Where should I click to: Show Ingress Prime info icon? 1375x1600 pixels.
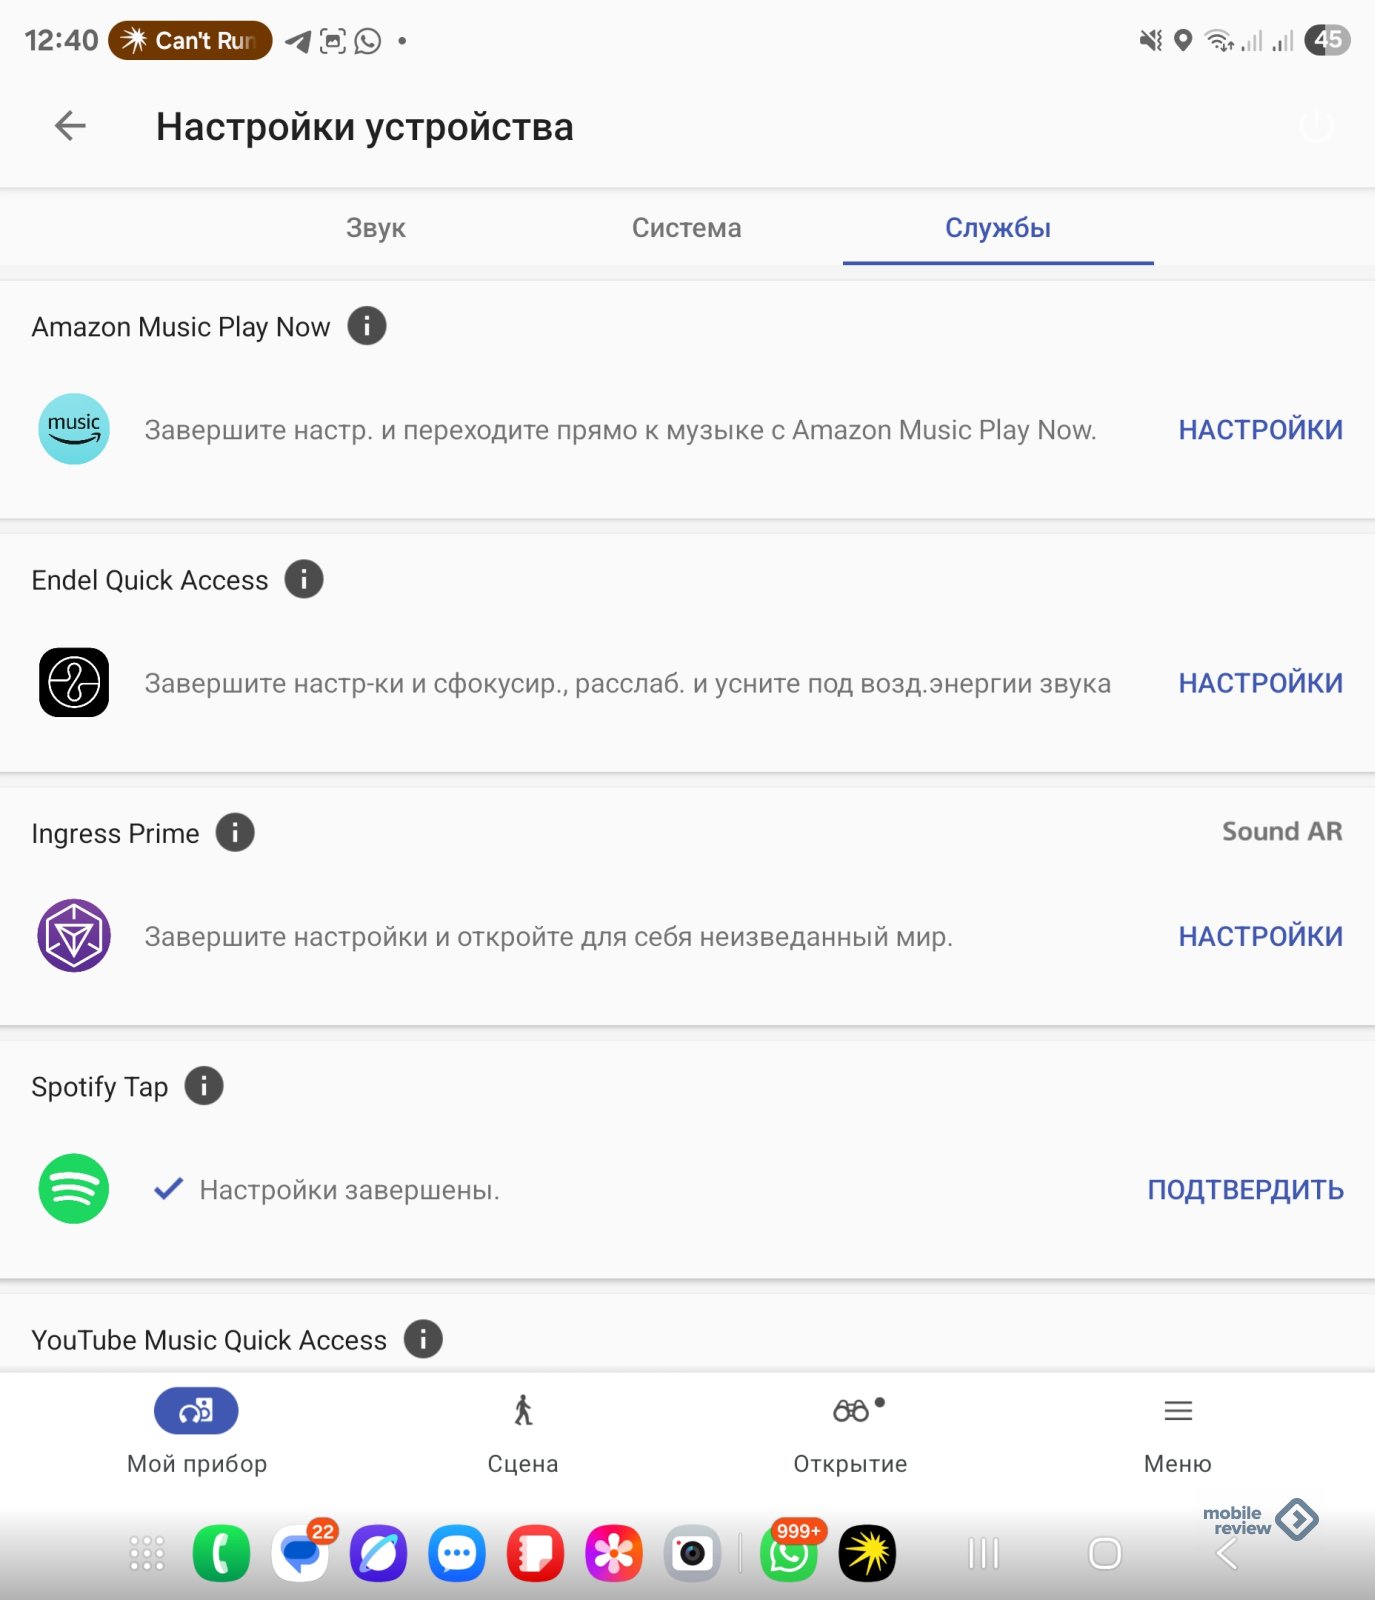(235, 832)
